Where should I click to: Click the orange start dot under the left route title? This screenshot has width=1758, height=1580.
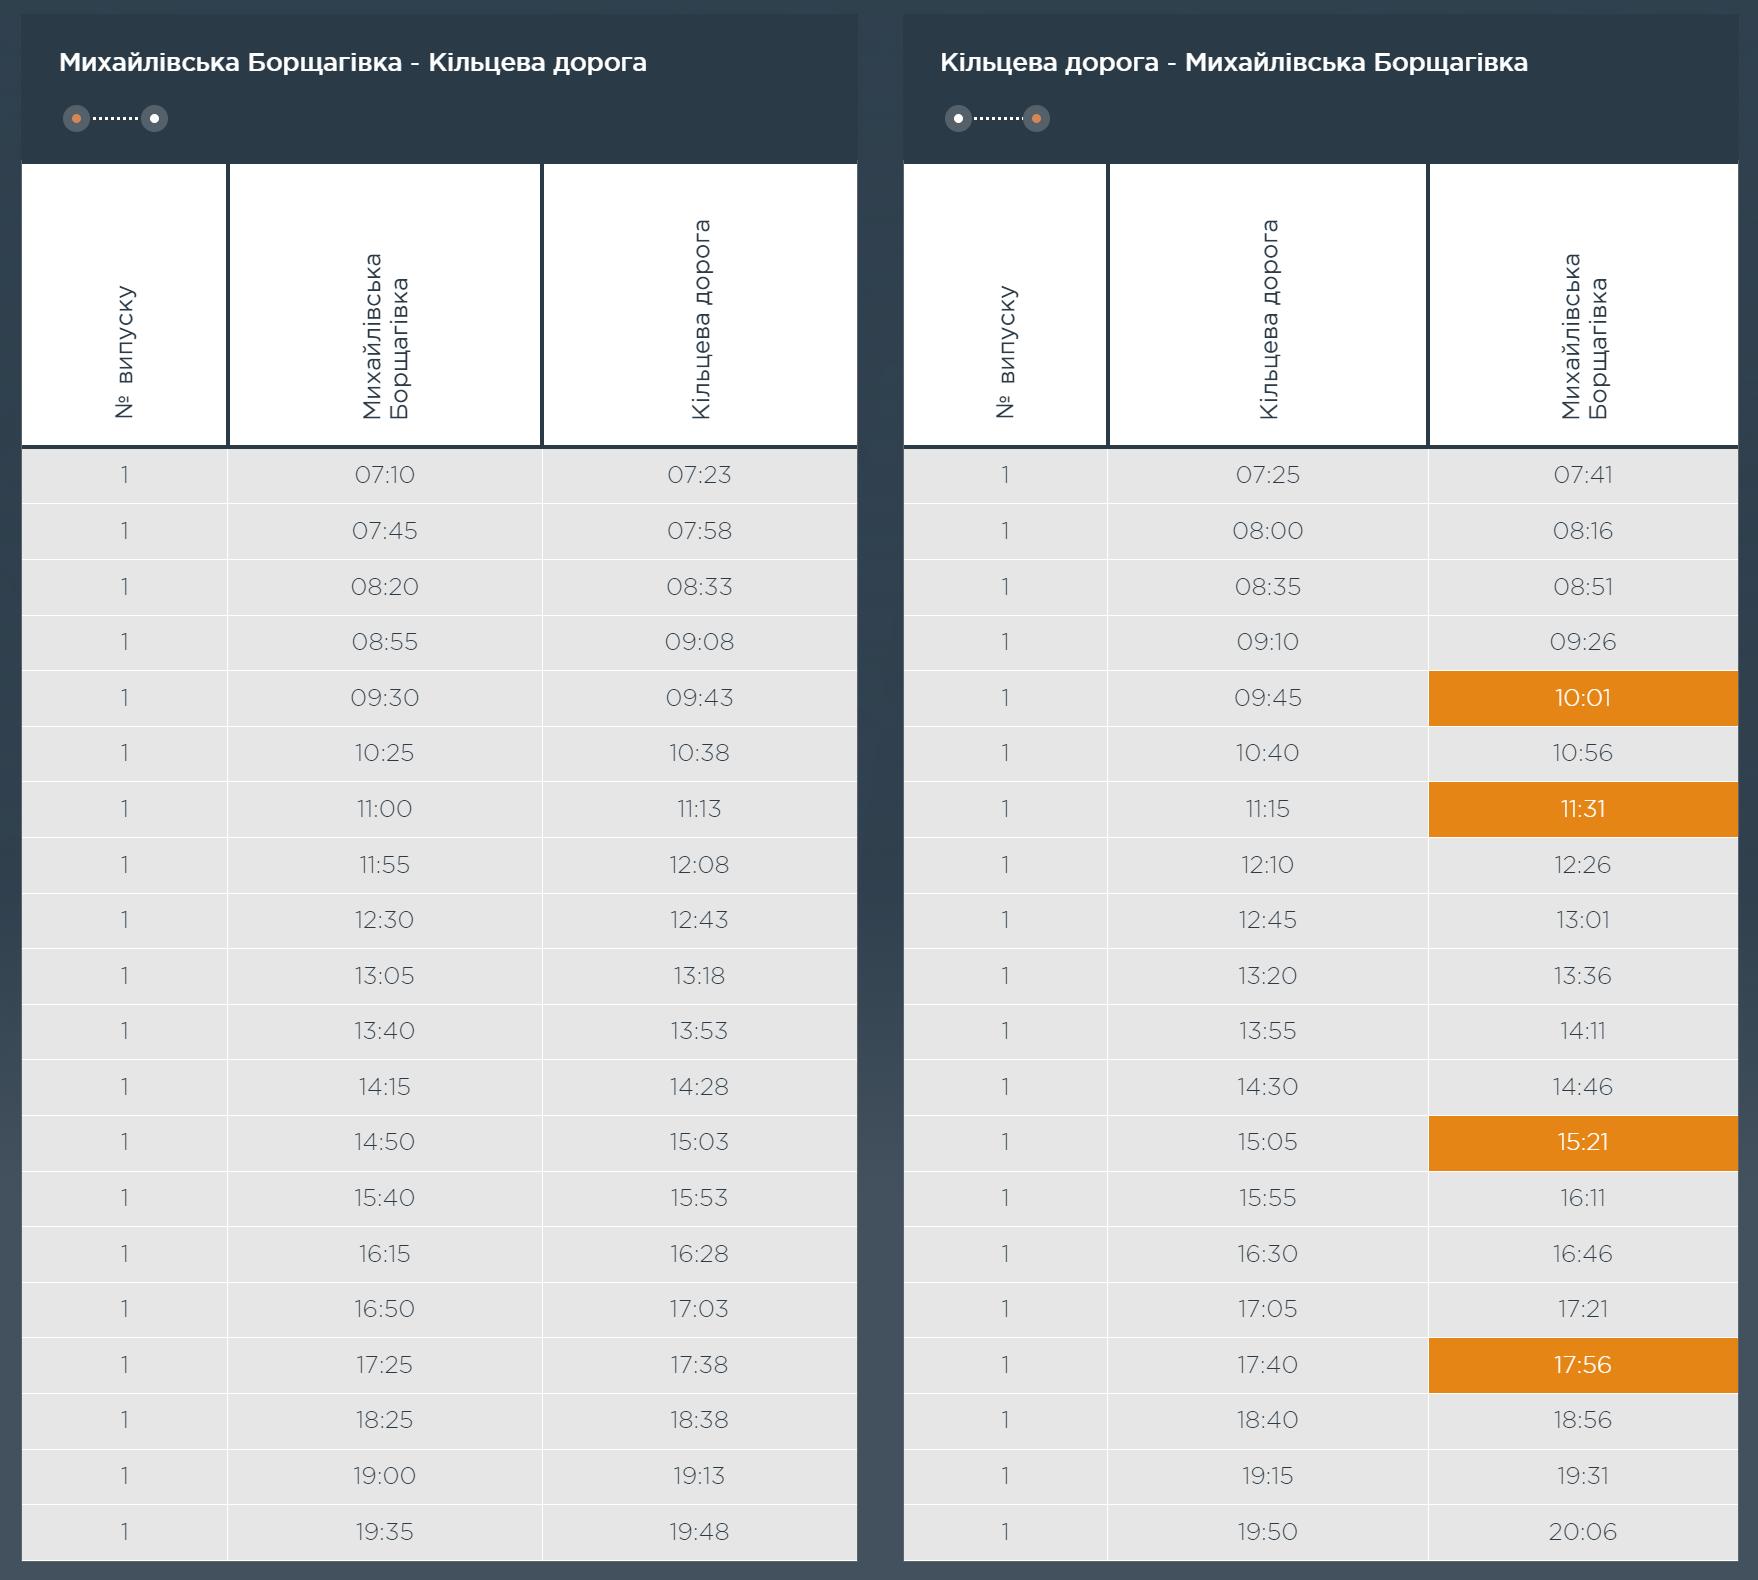pyautogui.click(x=76, y=119)
